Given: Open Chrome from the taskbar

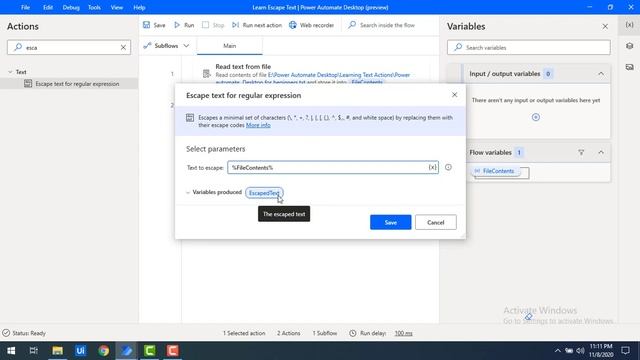Looking at the screenshot, I should click(x=103, y=351).
